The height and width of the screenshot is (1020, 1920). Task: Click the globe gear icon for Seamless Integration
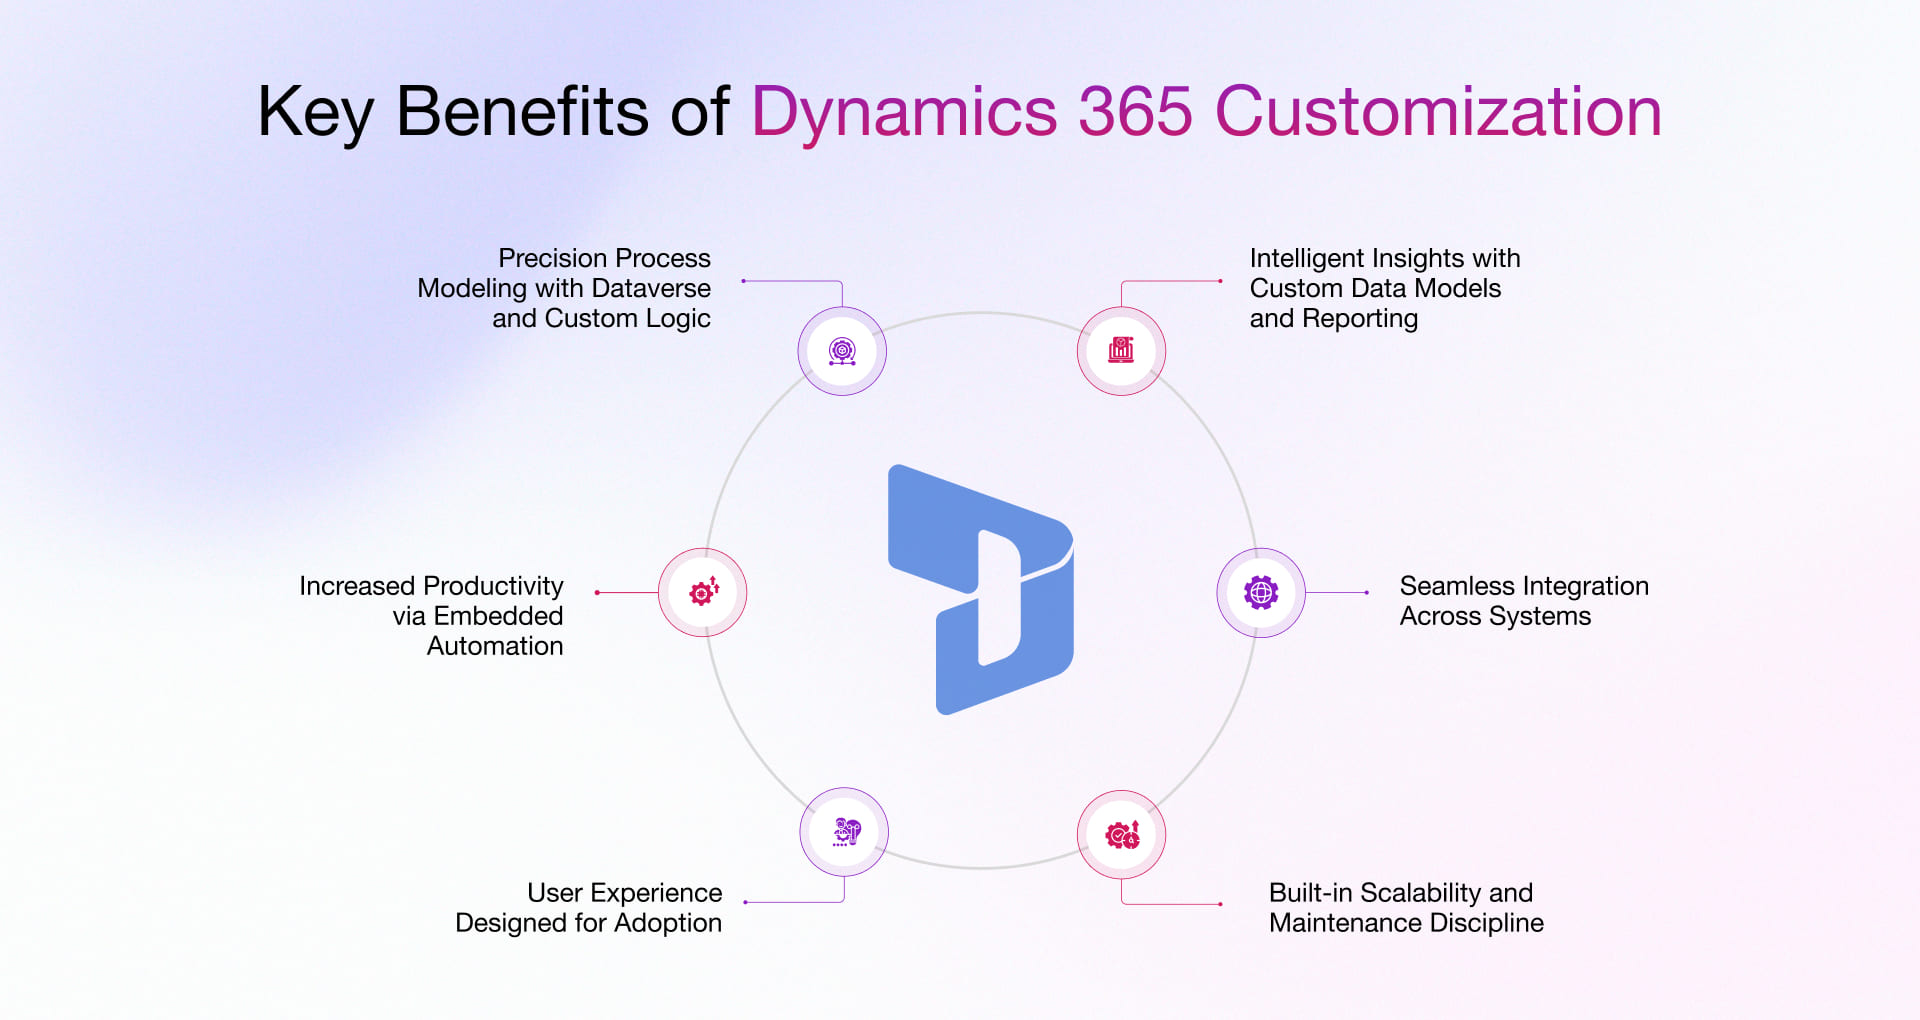point(1261,592)
